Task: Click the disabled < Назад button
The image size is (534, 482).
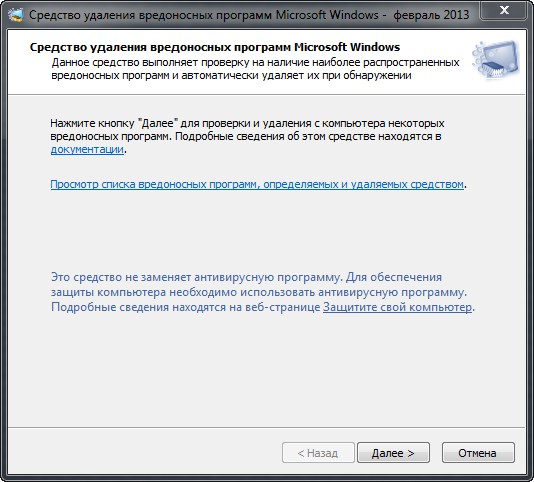Action: click(318, 453)
